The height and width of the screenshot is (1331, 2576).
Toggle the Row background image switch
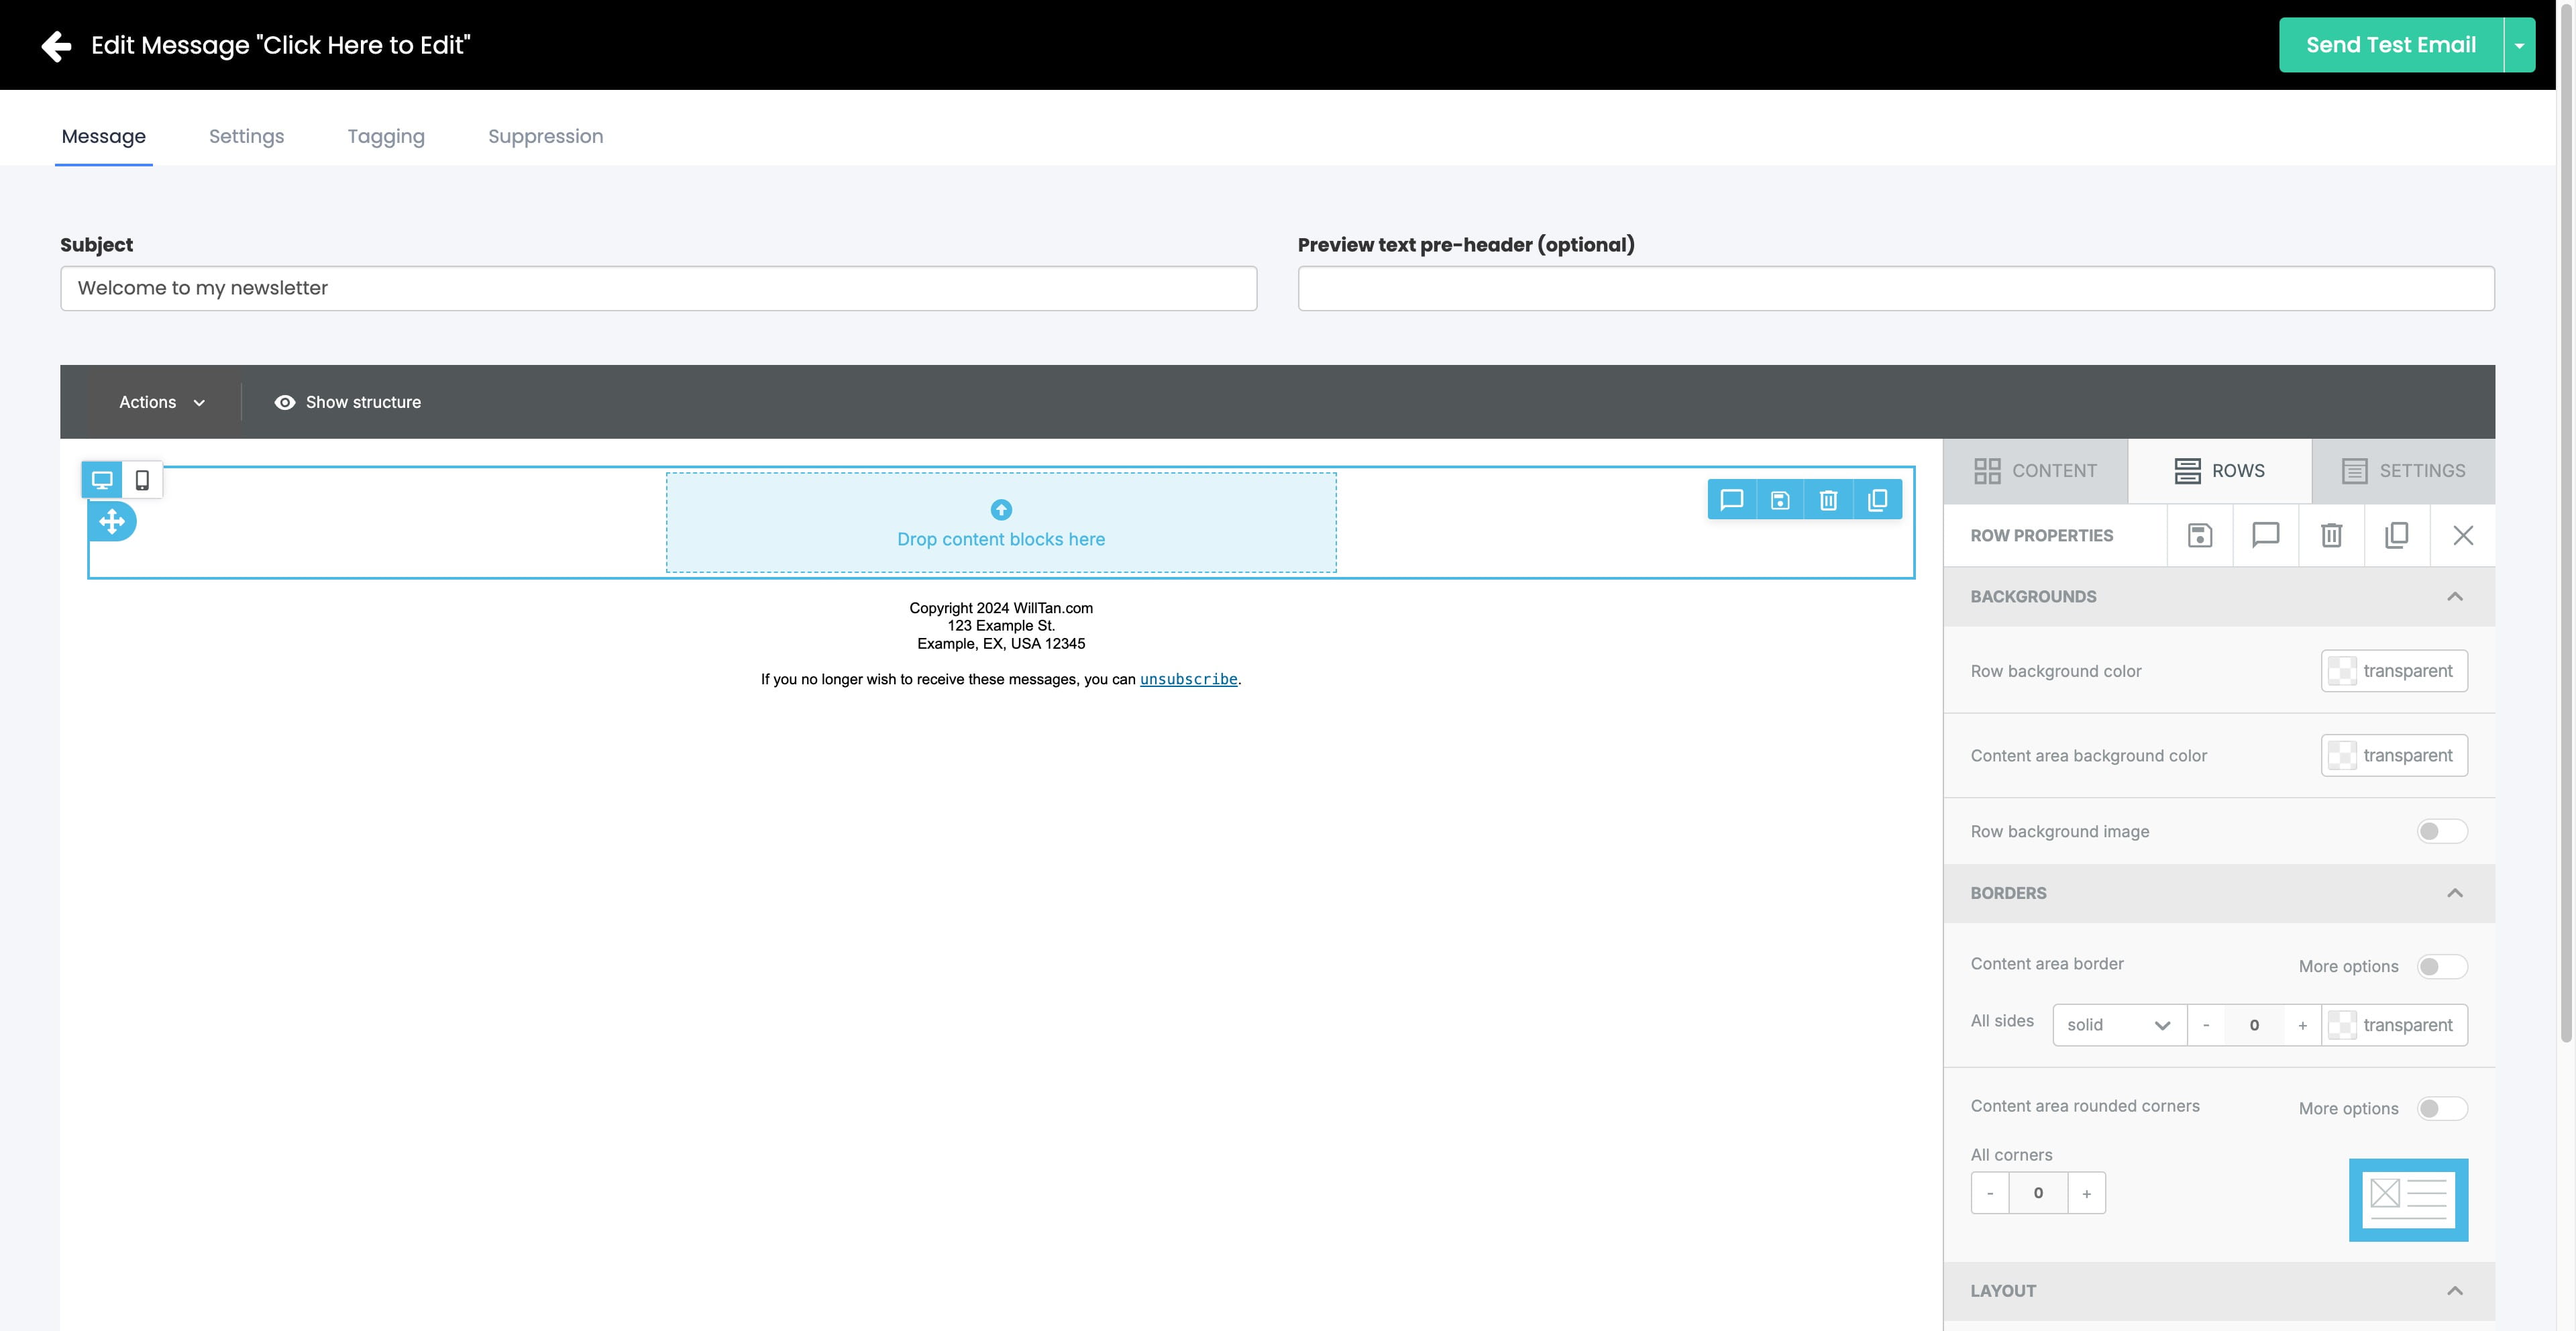tap(2440, 831)
